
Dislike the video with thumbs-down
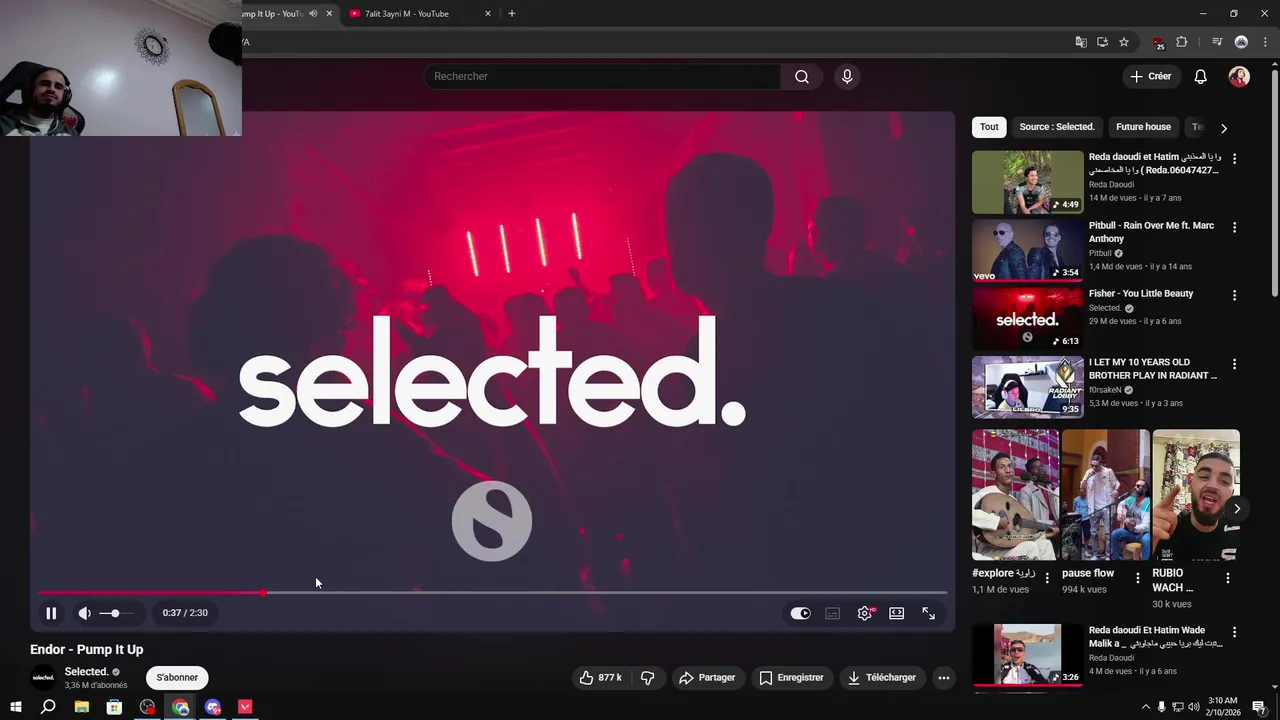pyautogui.click(x=647, y=678)
